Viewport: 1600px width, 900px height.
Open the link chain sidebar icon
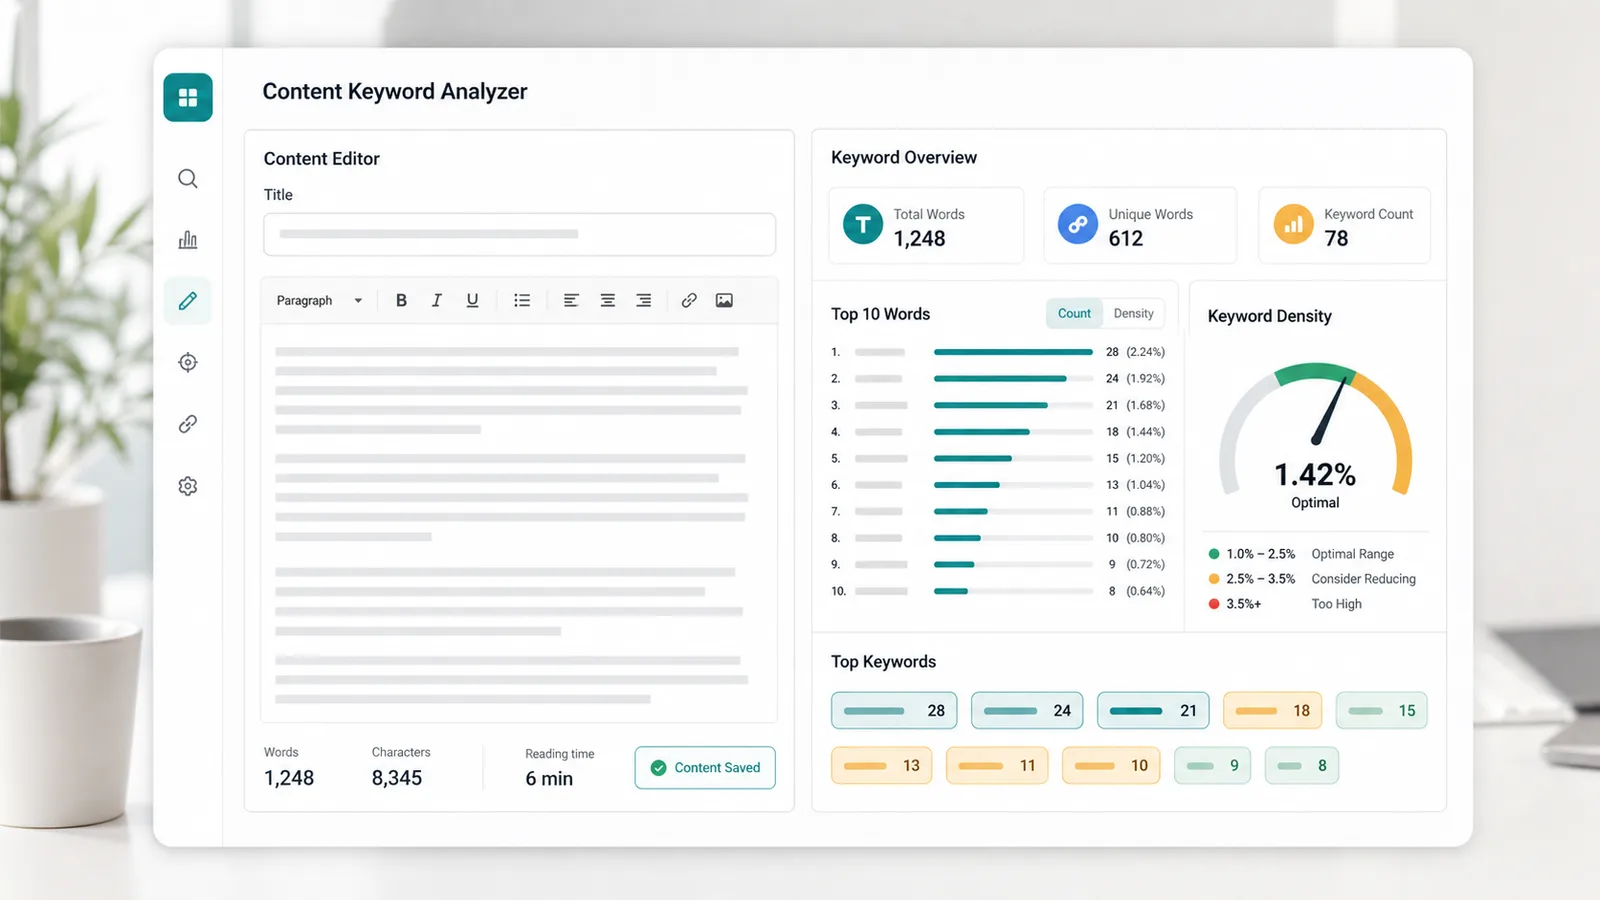click(x=188, y=424)
